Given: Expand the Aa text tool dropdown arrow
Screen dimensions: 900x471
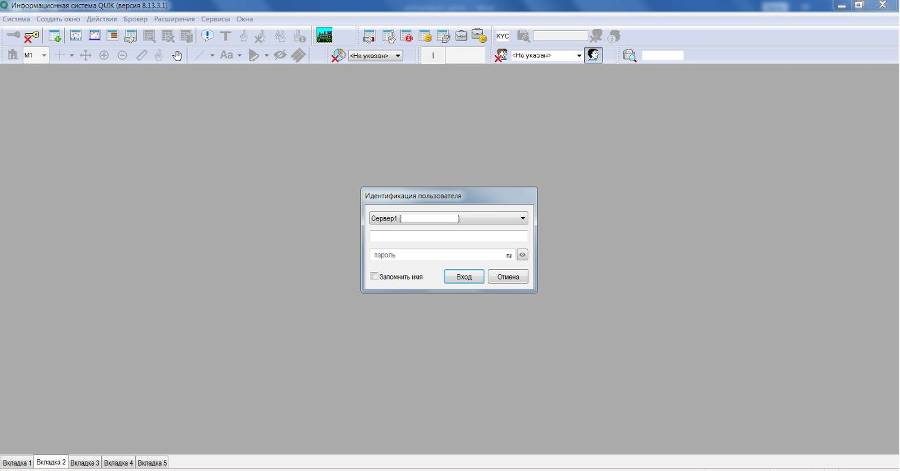Looking at the screenshot, I should click(239, 56).
